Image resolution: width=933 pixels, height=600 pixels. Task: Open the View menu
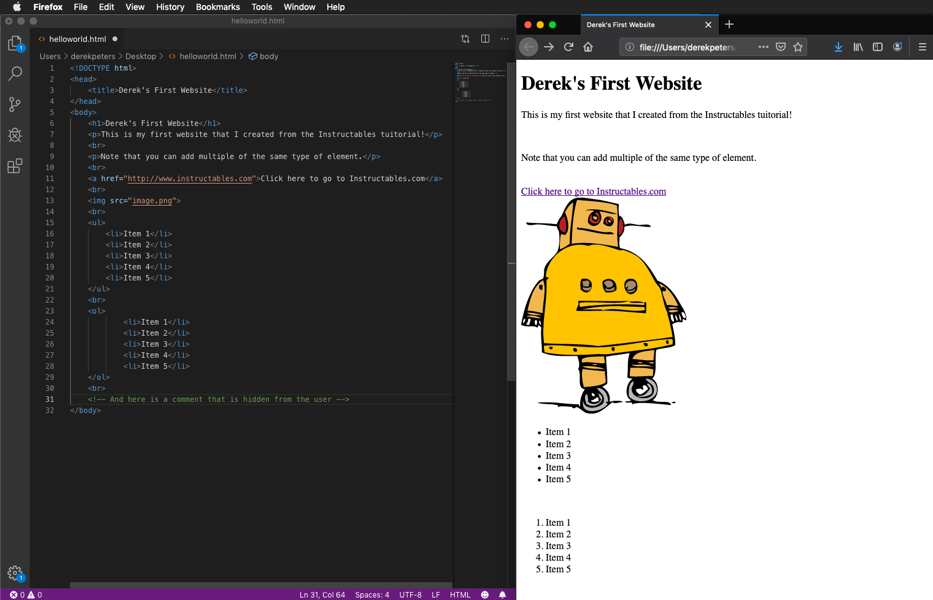pos(134,7)
